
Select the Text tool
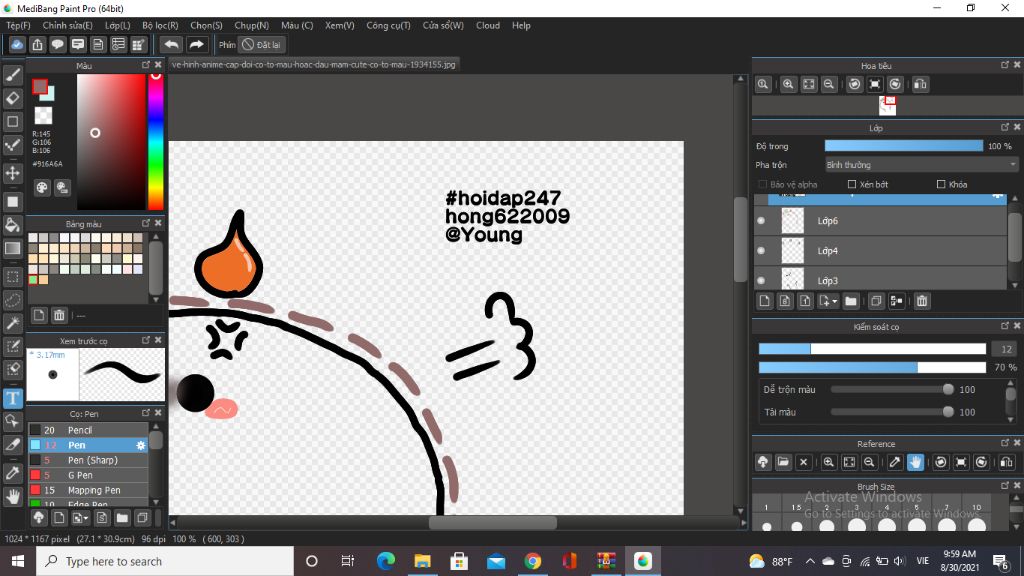point(12,398)
